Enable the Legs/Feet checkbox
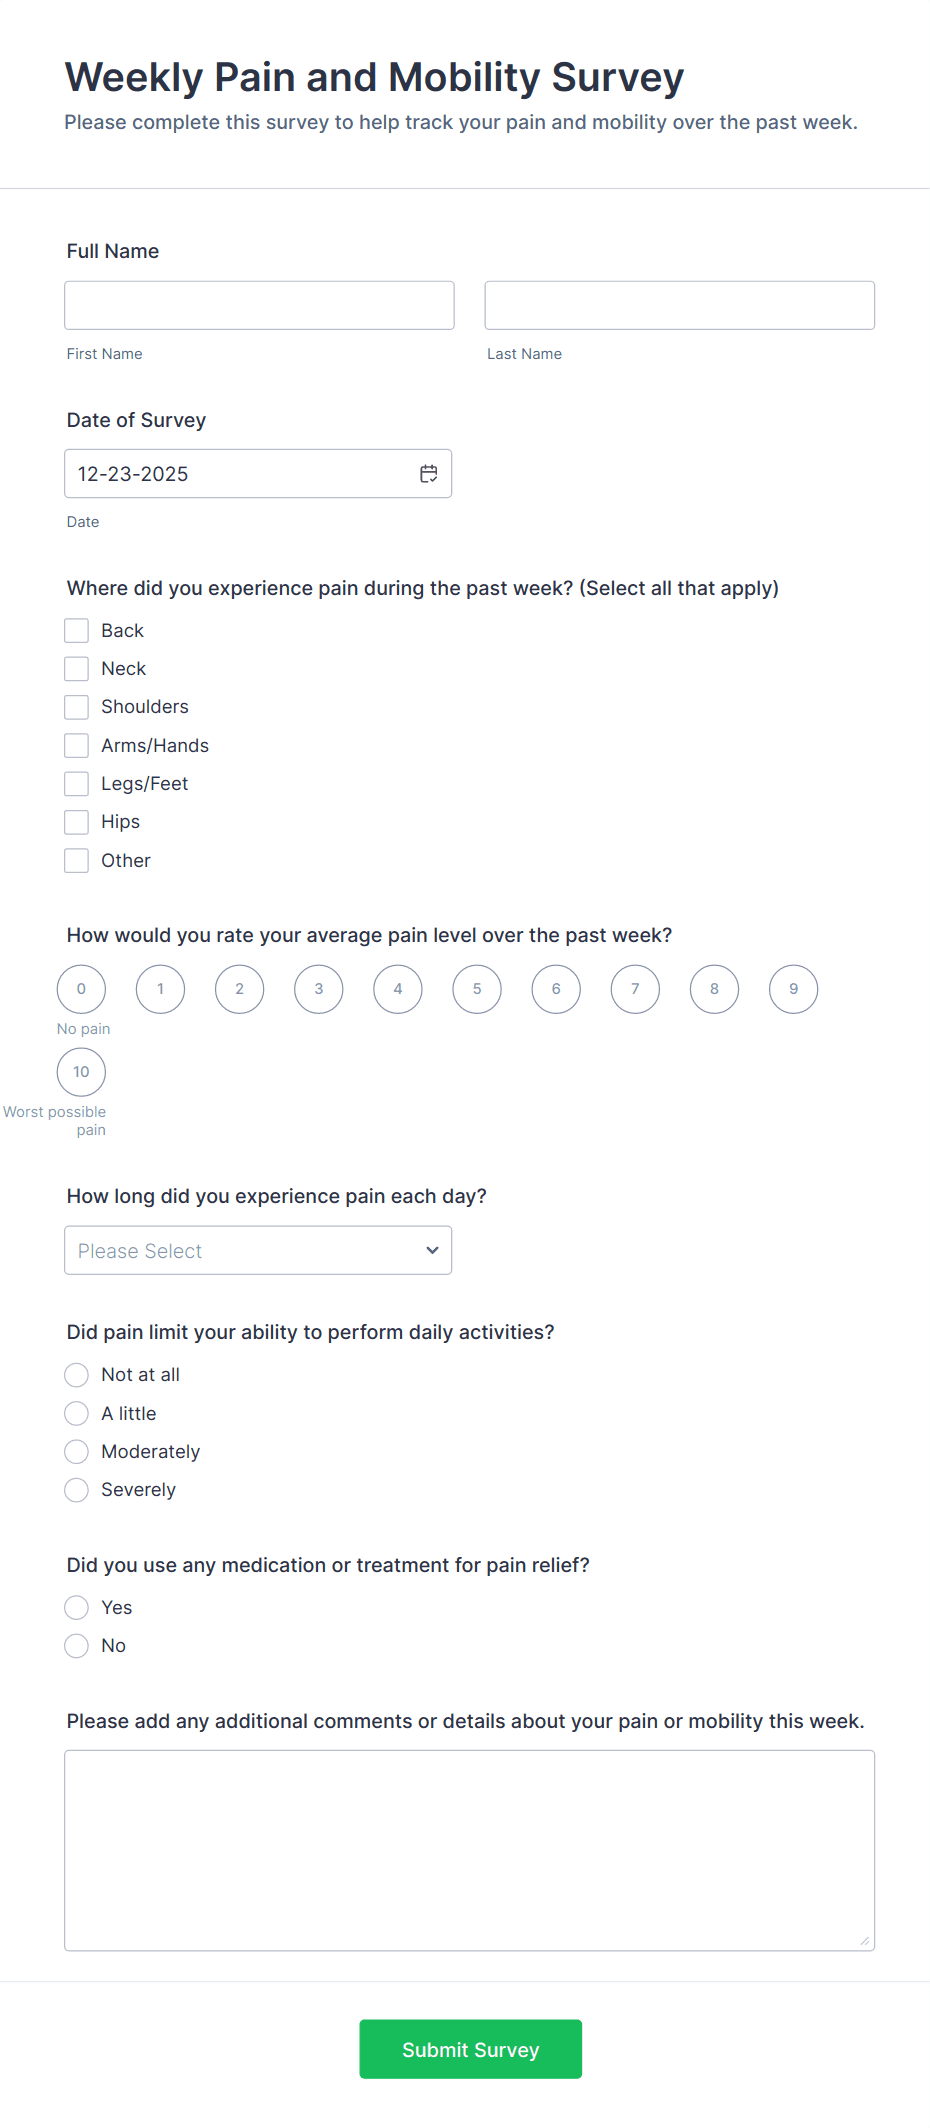This screenshot has width=930, height=2128. tap(77, 784)
